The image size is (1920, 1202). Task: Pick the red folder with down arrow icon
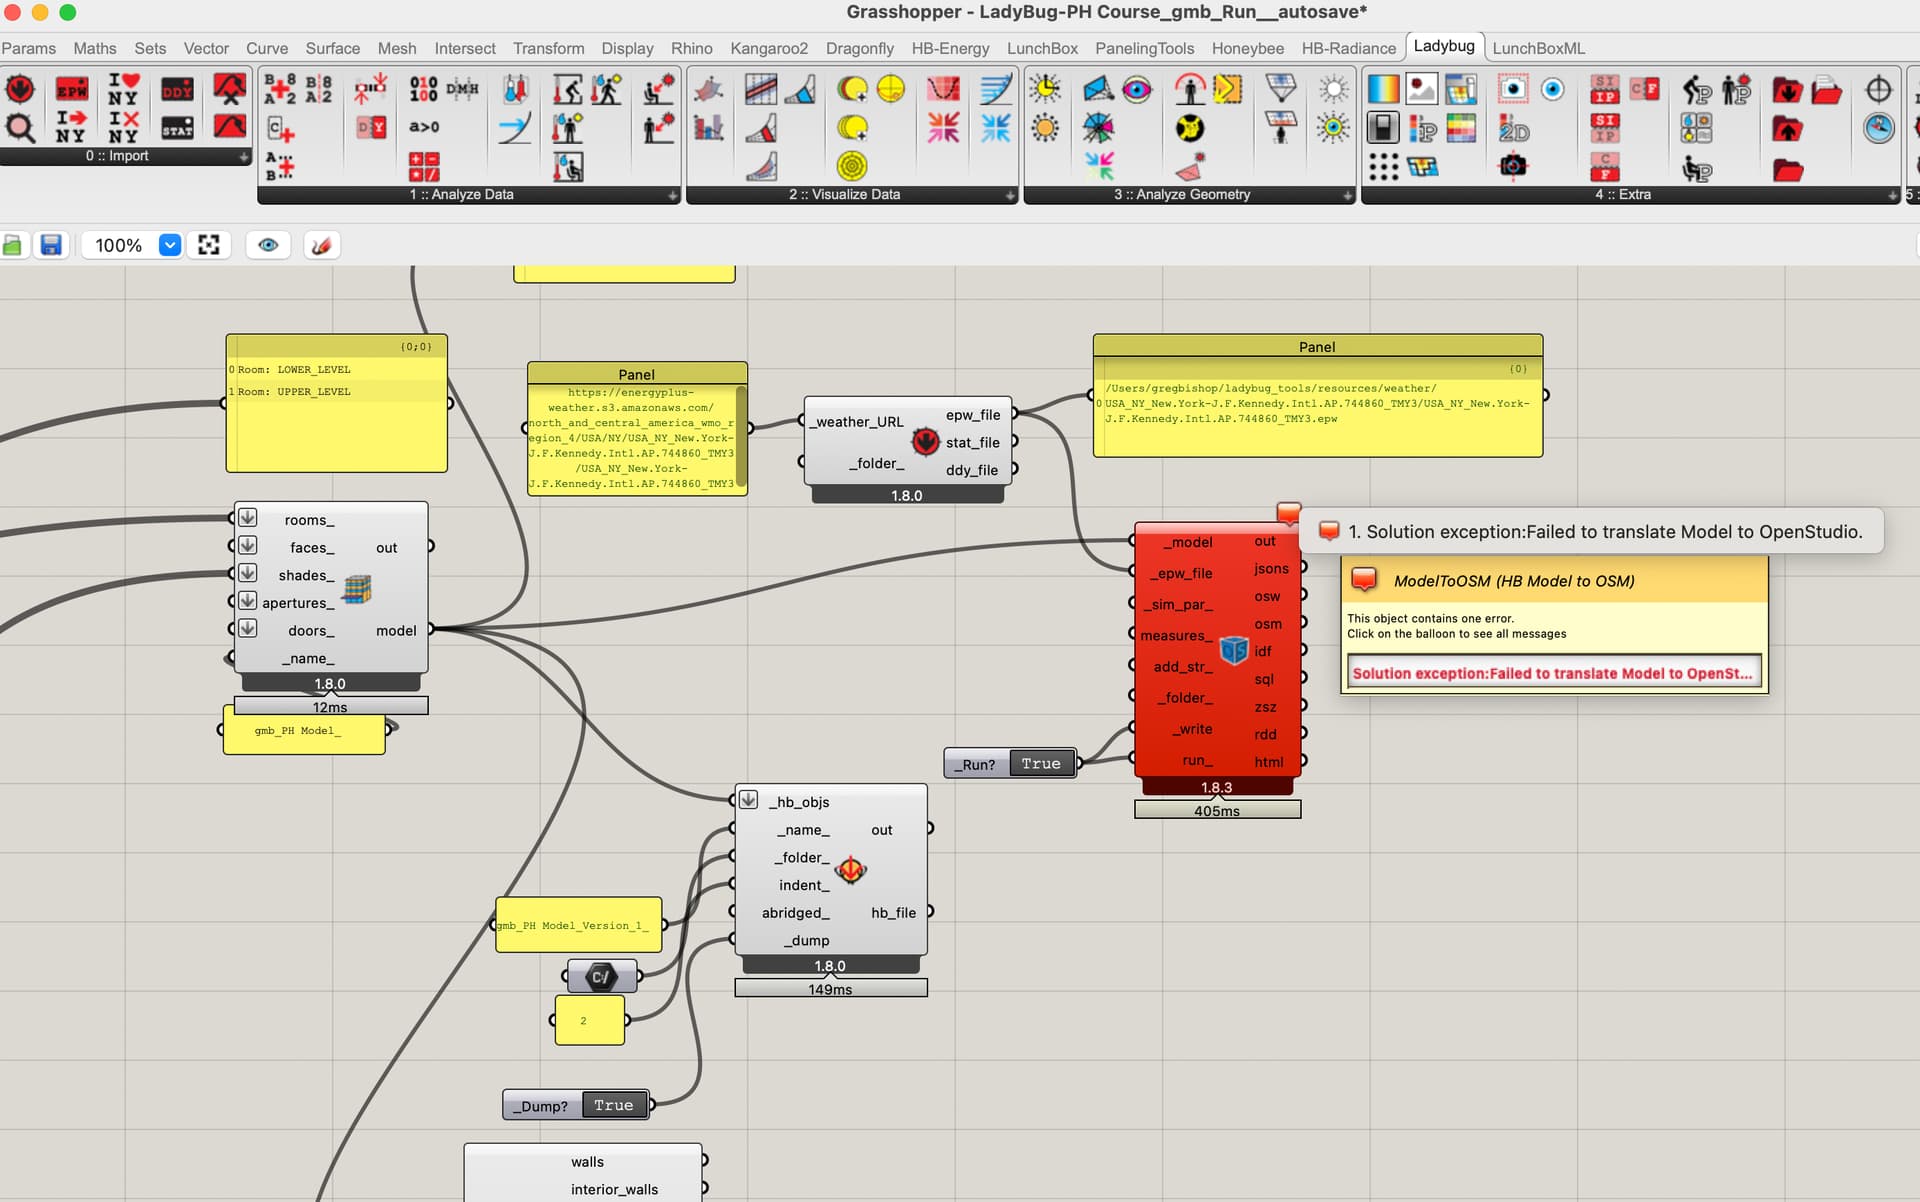(x=1786, y=89)
